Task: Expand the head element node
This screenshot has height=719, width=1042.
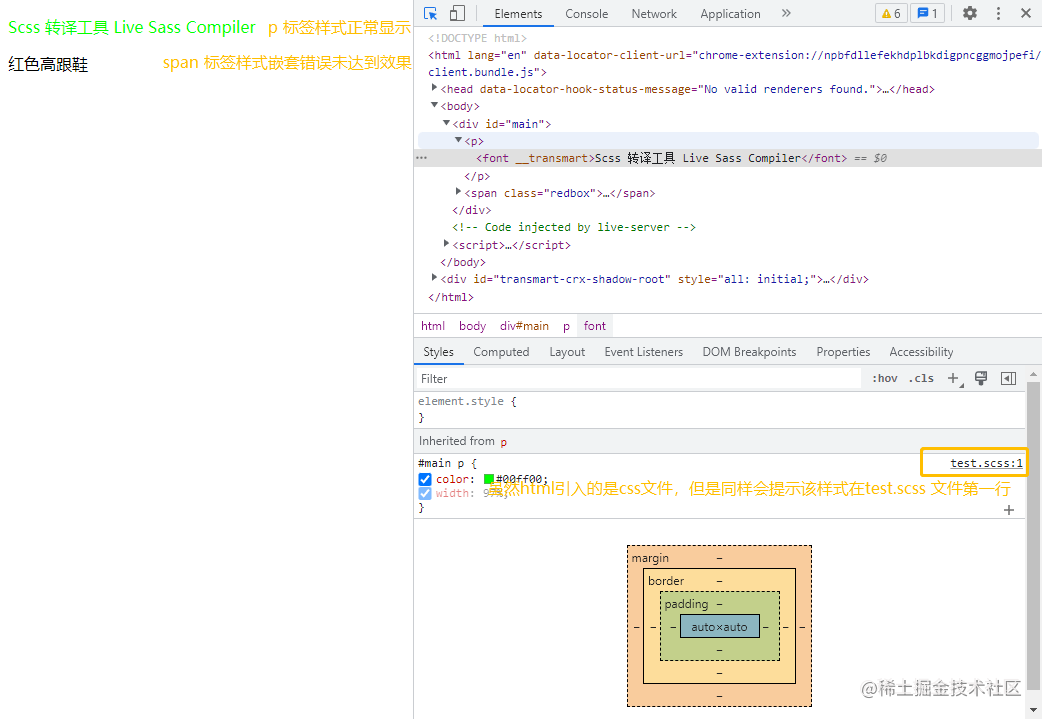Action: (x=434, y=88)
